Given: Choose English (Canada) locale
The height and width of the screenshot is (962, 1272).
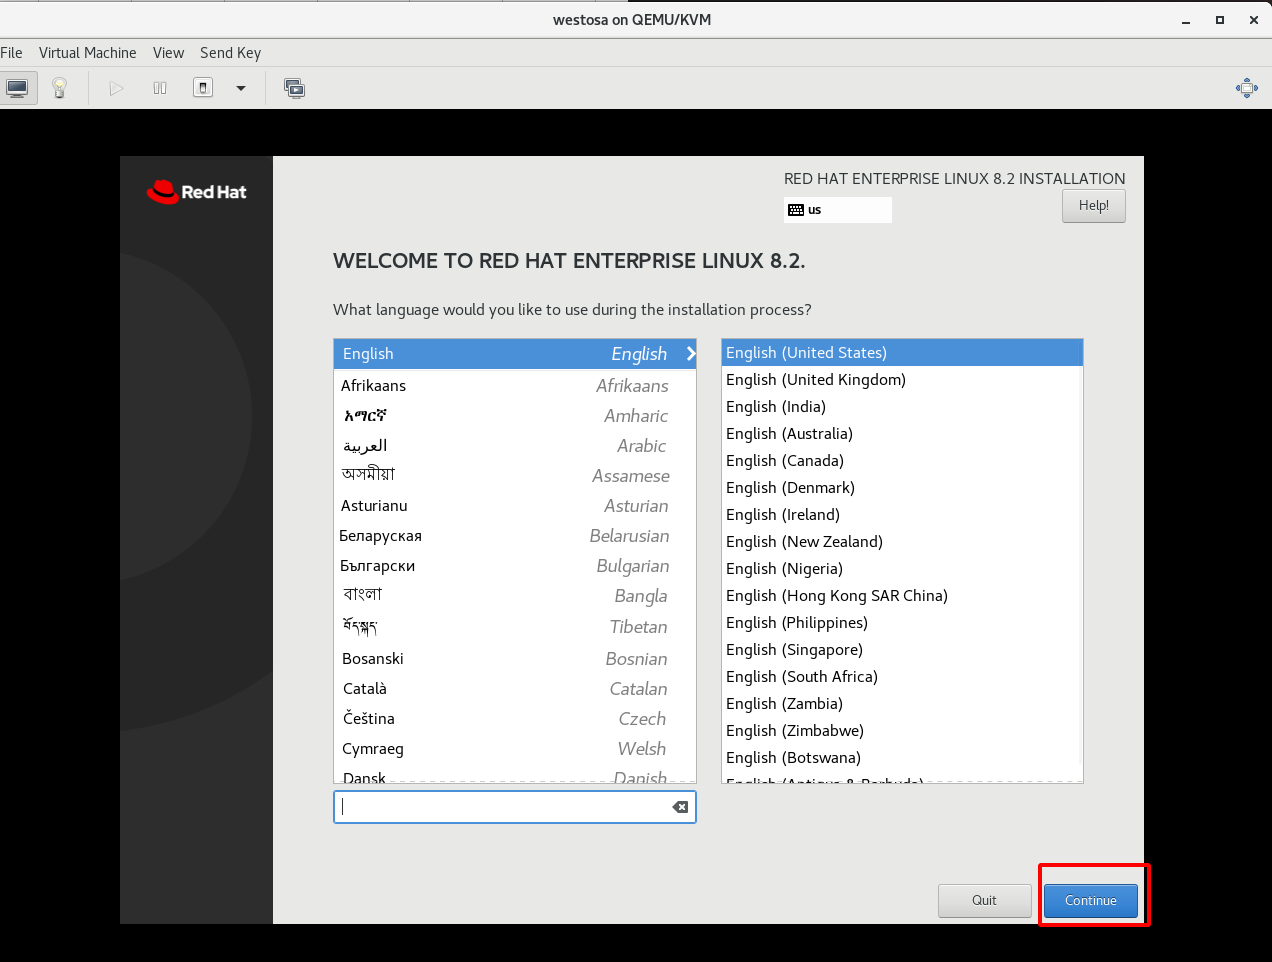Looking at the screenshot, I should point(902,461).
